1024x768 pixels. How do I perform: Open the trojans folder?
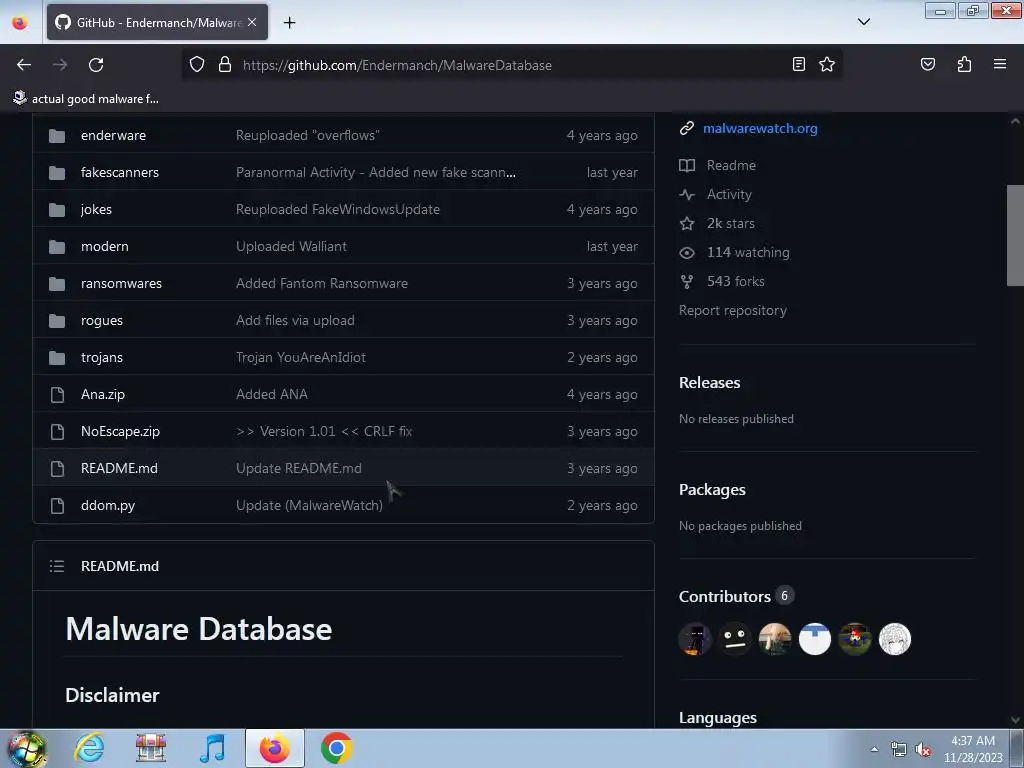[x=102, y=357]
